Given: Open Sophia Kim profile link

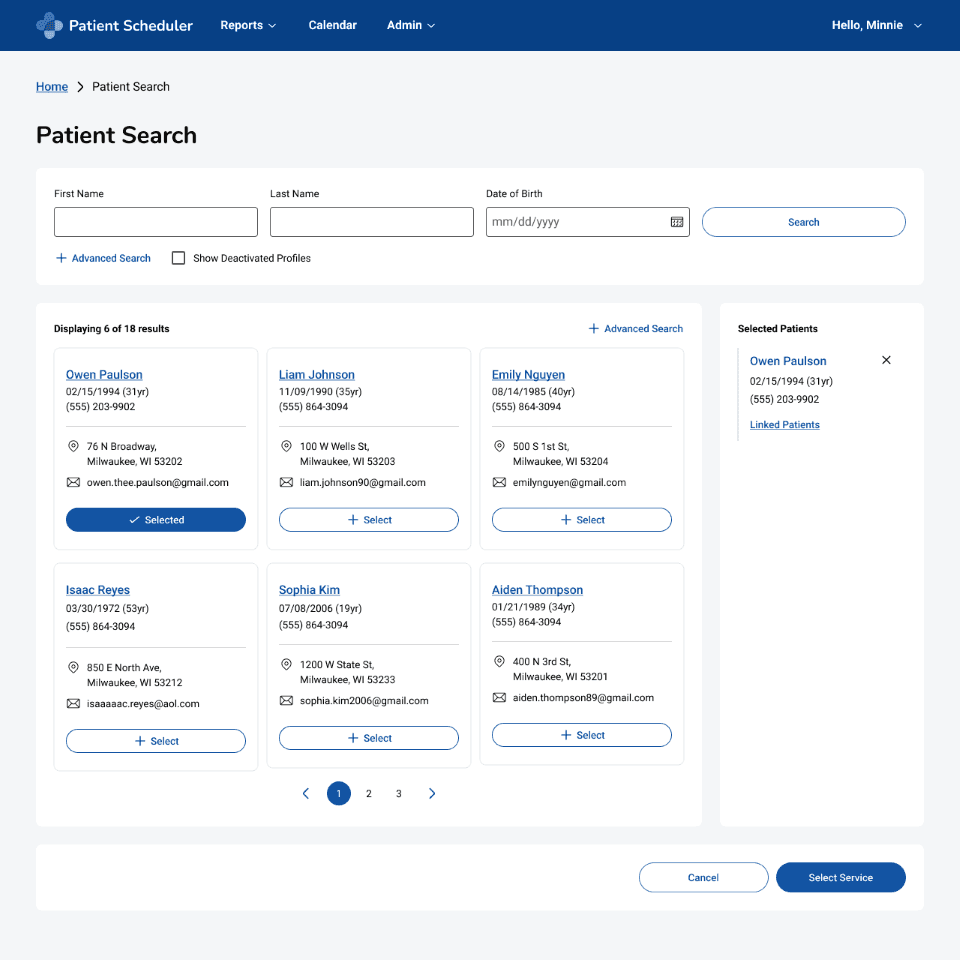Looking at the screenshot, I should pyautogui.click(x=309, y=590).
